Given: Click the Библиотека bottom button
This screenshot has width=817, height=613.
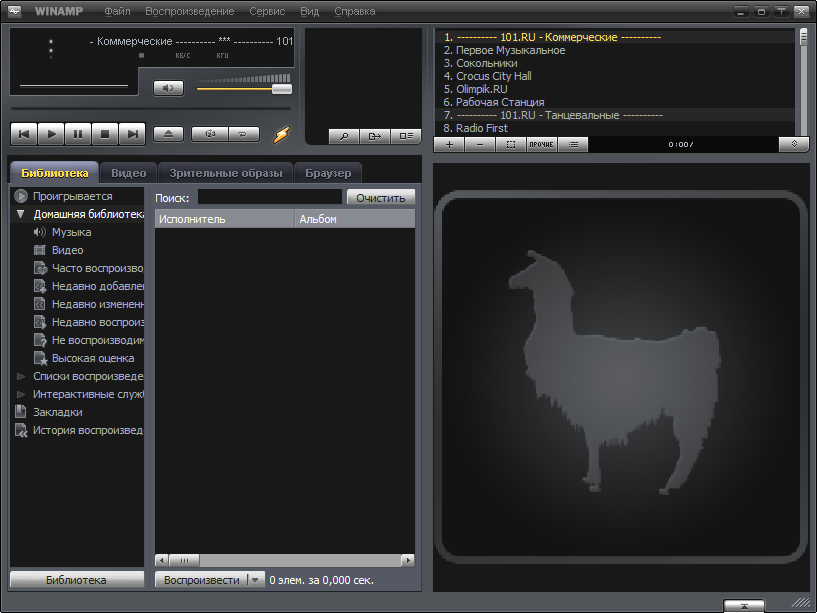Looking at the screenshot, I should pyautogui.click(x=77, y=580).
